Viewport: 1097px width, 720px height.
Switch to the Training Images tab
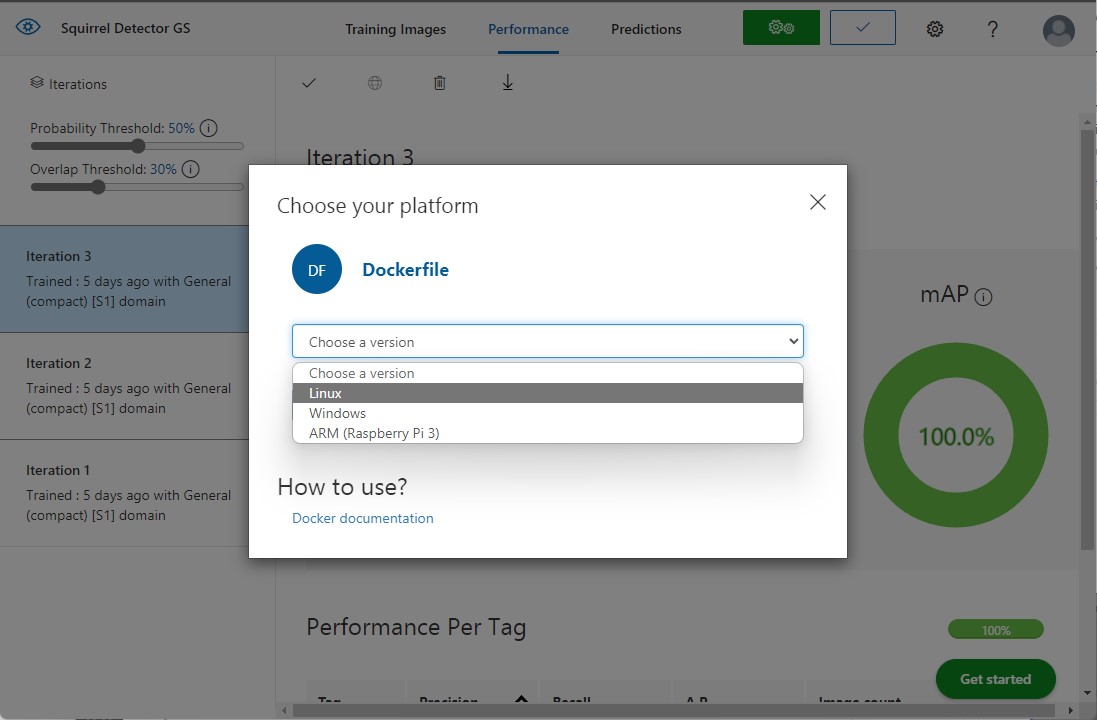(395, 29)
